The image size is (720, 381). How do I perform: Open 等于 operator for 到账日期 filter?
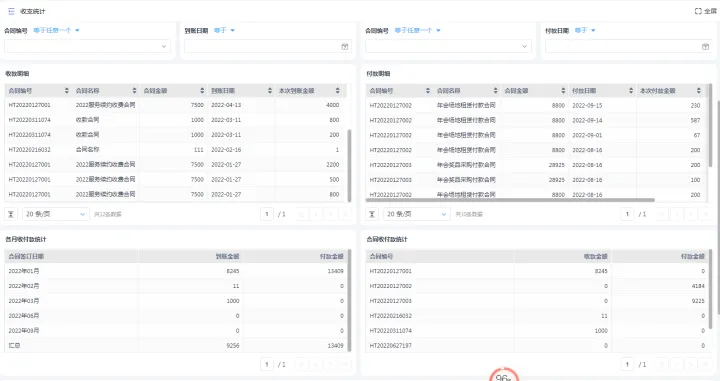[x=224, y=30]
